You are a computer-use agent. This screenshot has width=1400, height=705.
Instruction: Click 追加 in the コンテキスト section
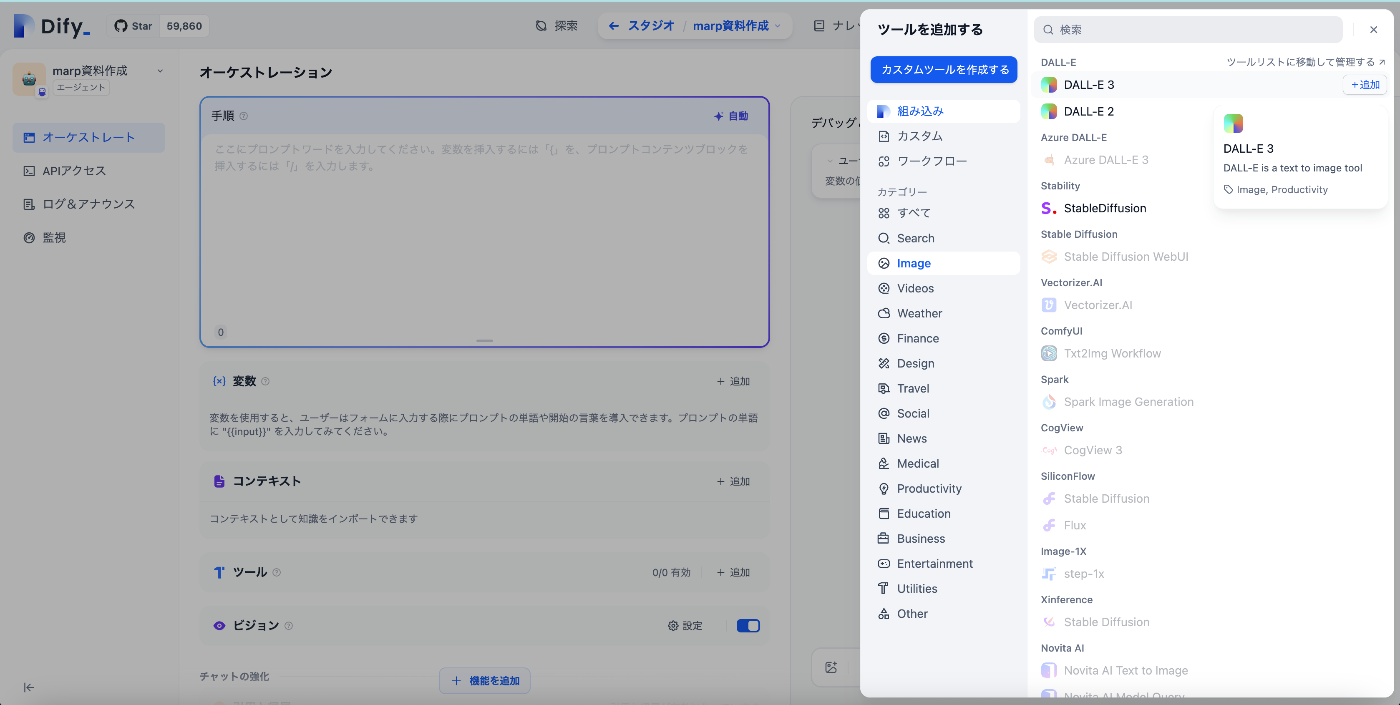733,481
